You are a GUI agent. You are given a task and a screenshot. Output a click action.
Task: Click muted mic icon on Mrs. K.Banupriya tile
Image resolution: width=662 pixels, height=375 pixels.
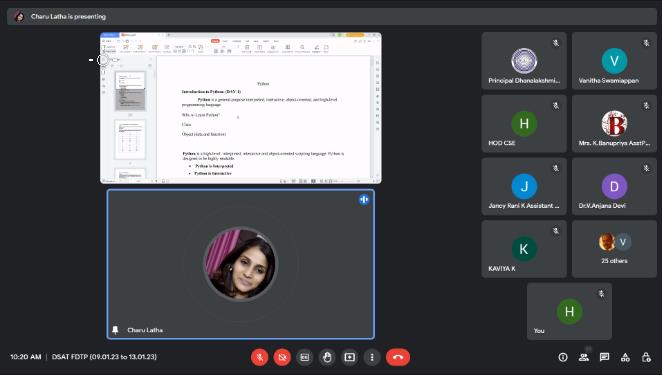pos(646,106)
